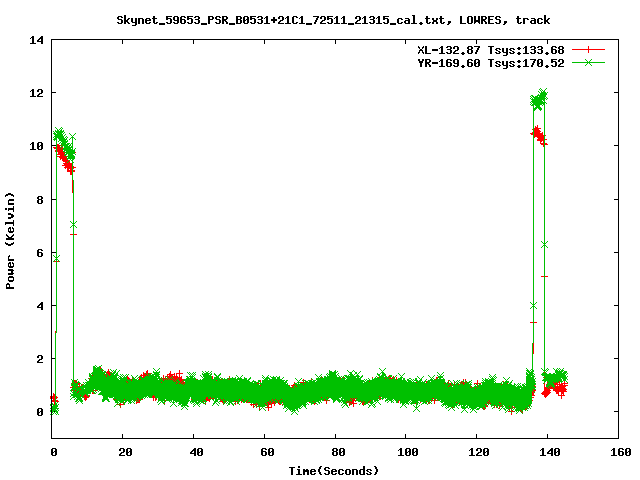Click the x-axis tick label 20
Viewport: 640px width, 480px height.
125,452
